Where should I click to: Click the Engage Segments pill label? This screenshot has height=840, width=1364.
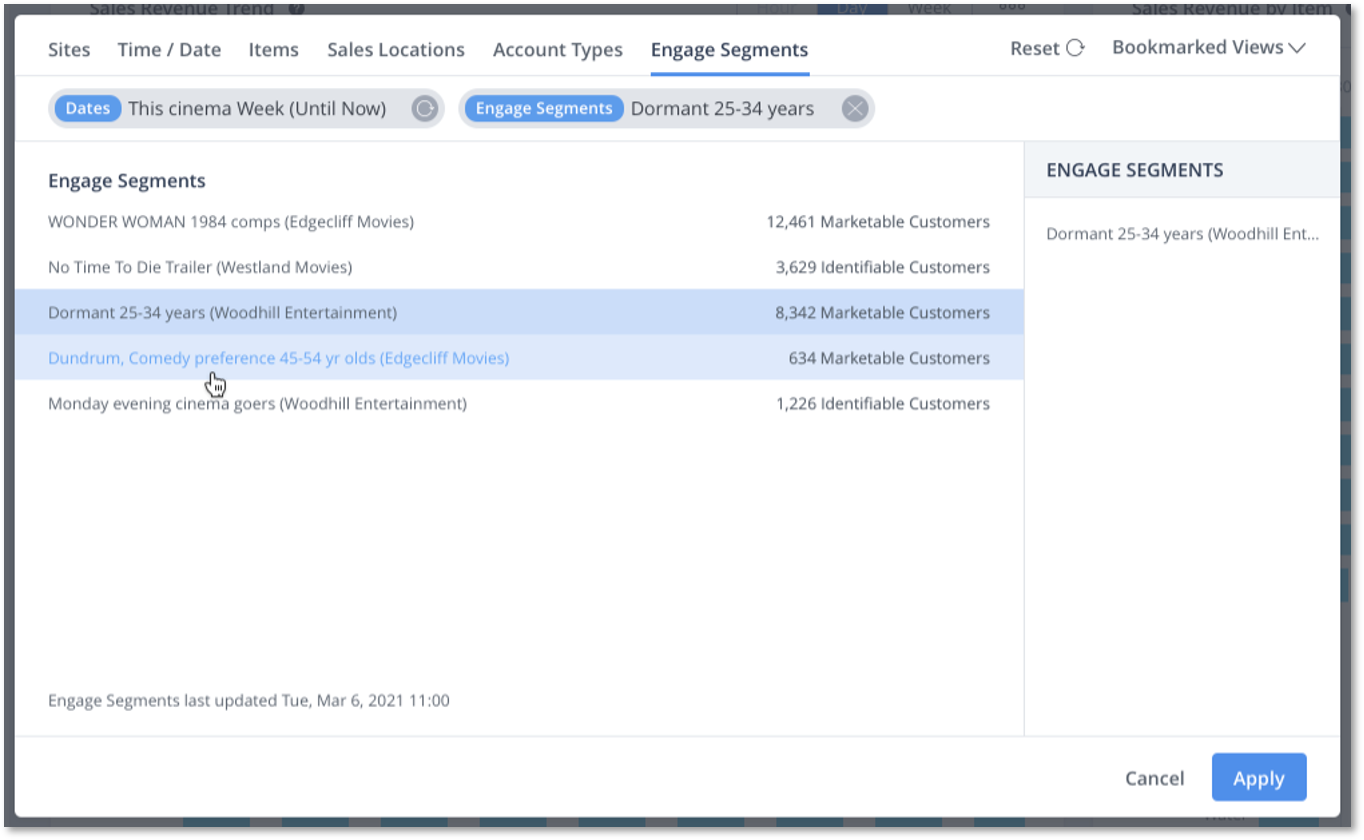[543, 108]
